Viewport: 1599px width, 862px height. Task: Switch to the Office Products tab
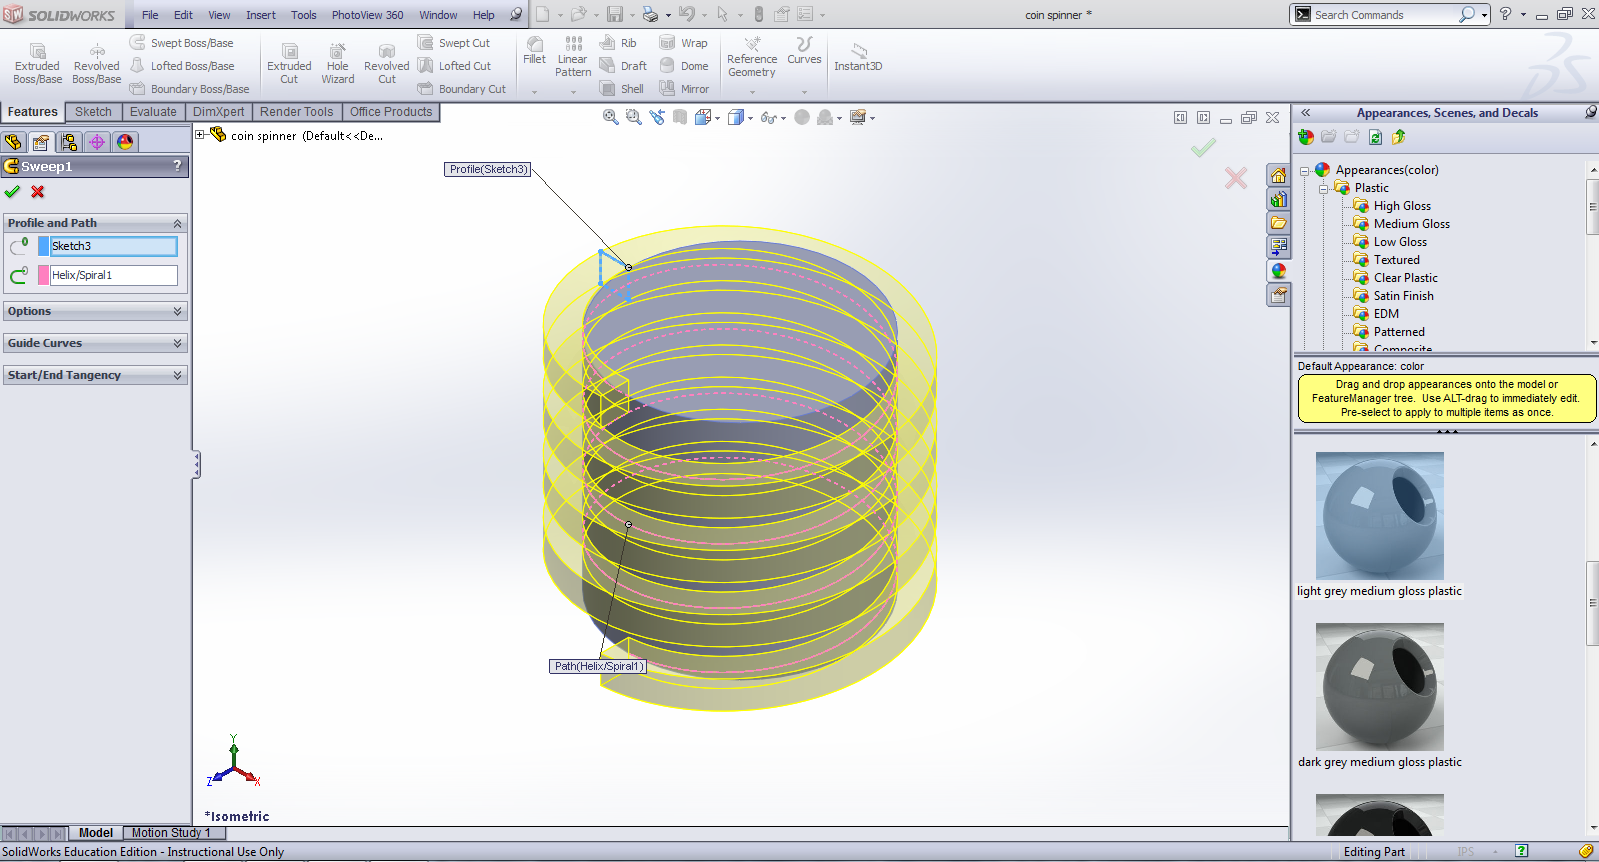pyautogui.click(x=391, y=112)
